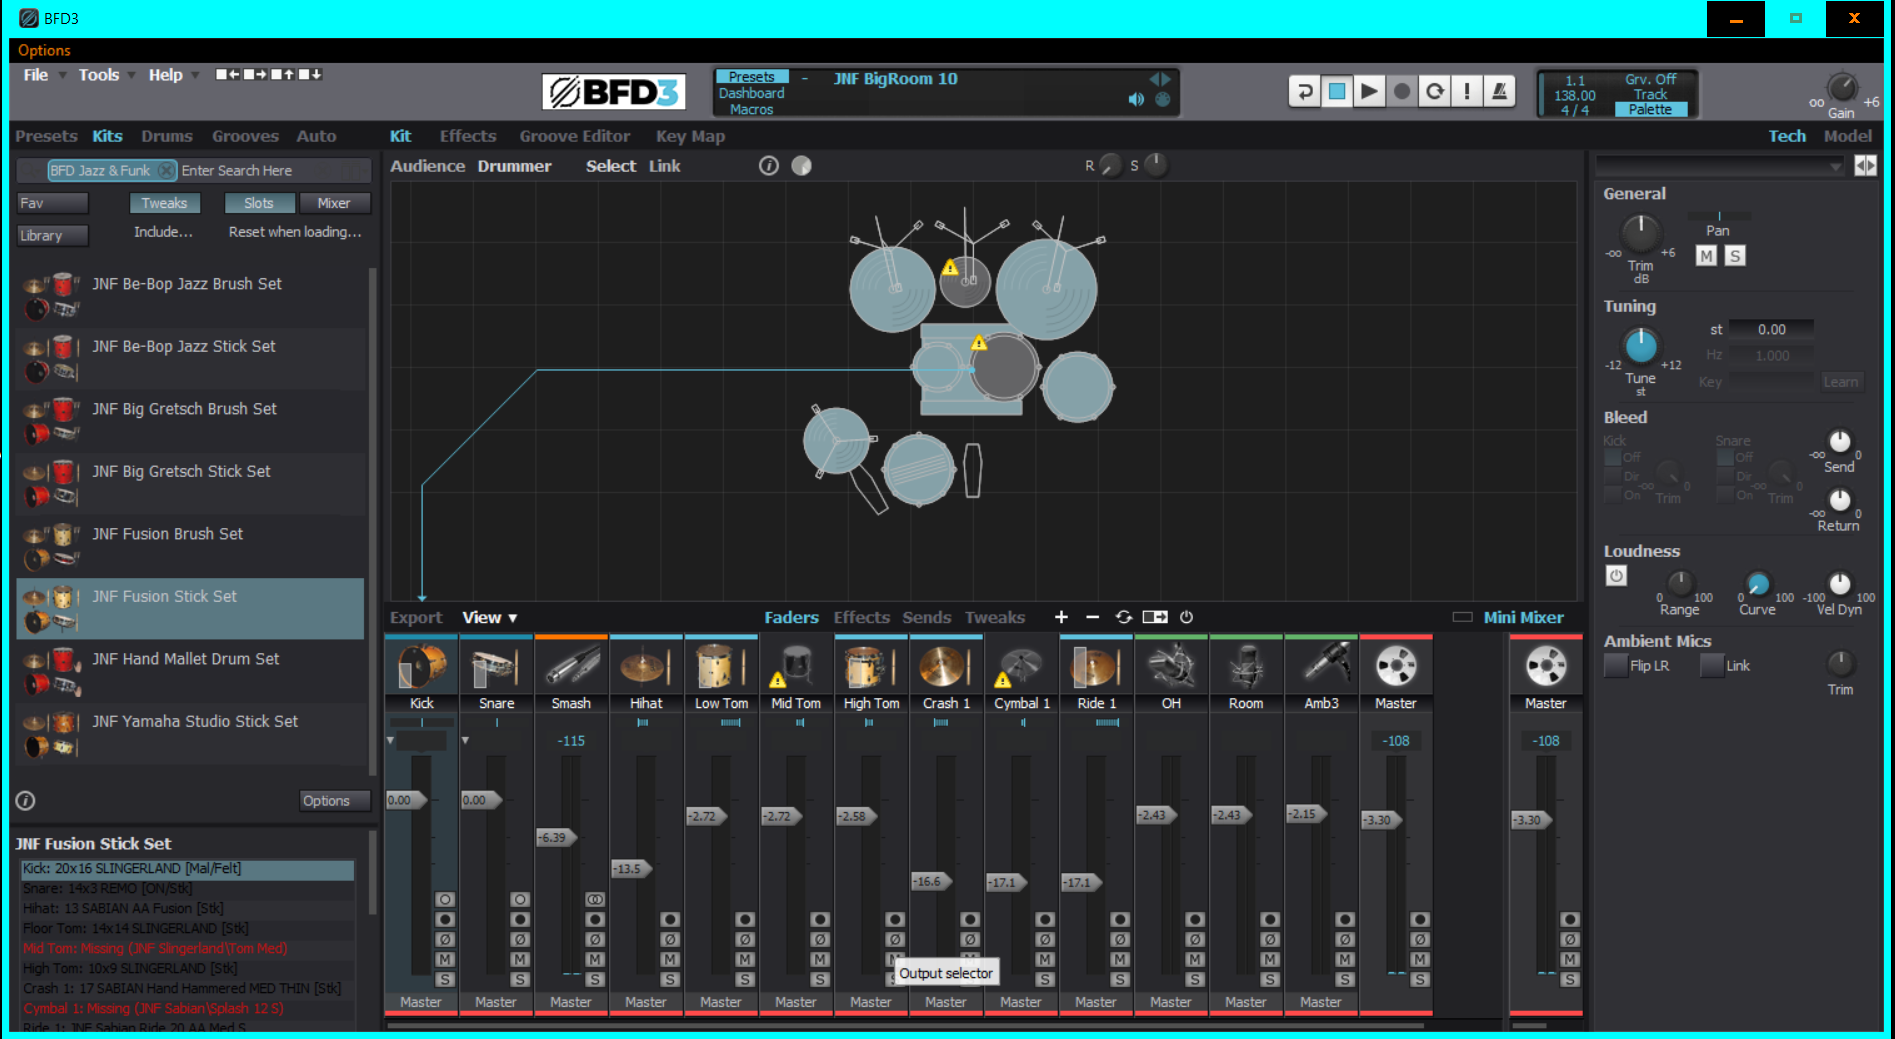Screen dimensions: 1895x1039
Task: Select the Snare channel icon
Action: 496,667
